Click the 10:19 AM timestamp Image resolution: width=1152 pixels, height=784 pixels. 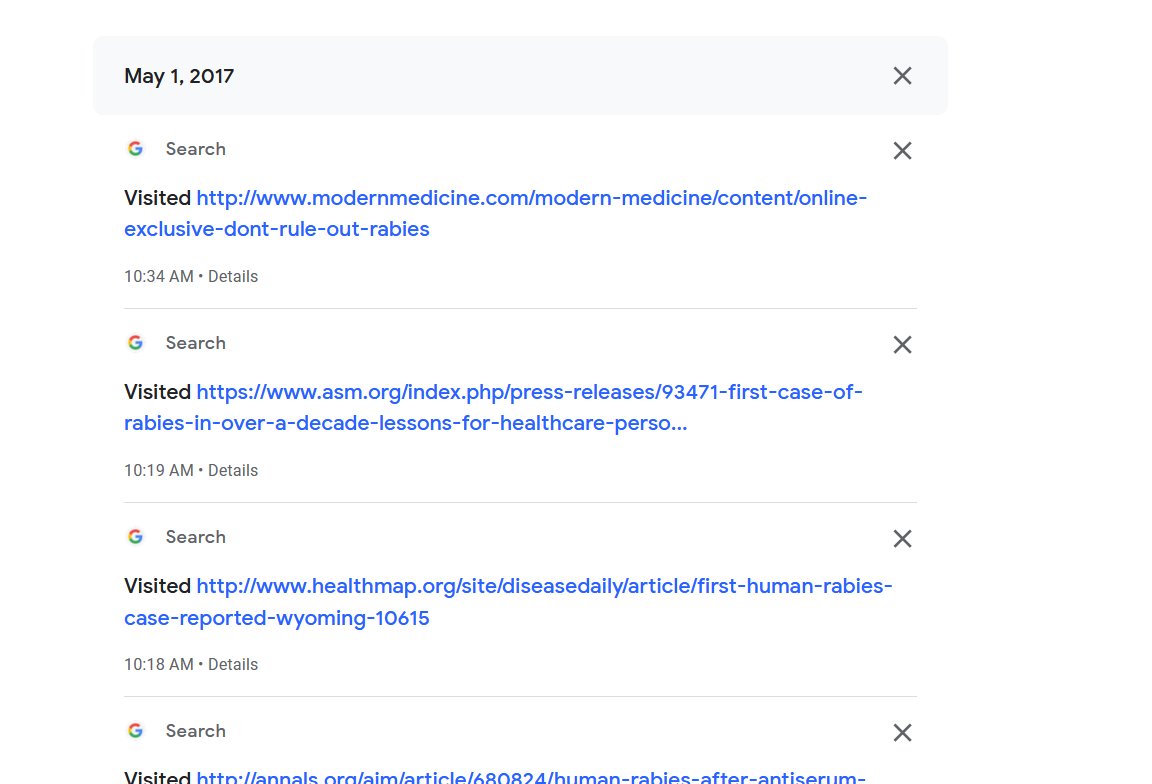pyautogui.click(x=159, y=470)
